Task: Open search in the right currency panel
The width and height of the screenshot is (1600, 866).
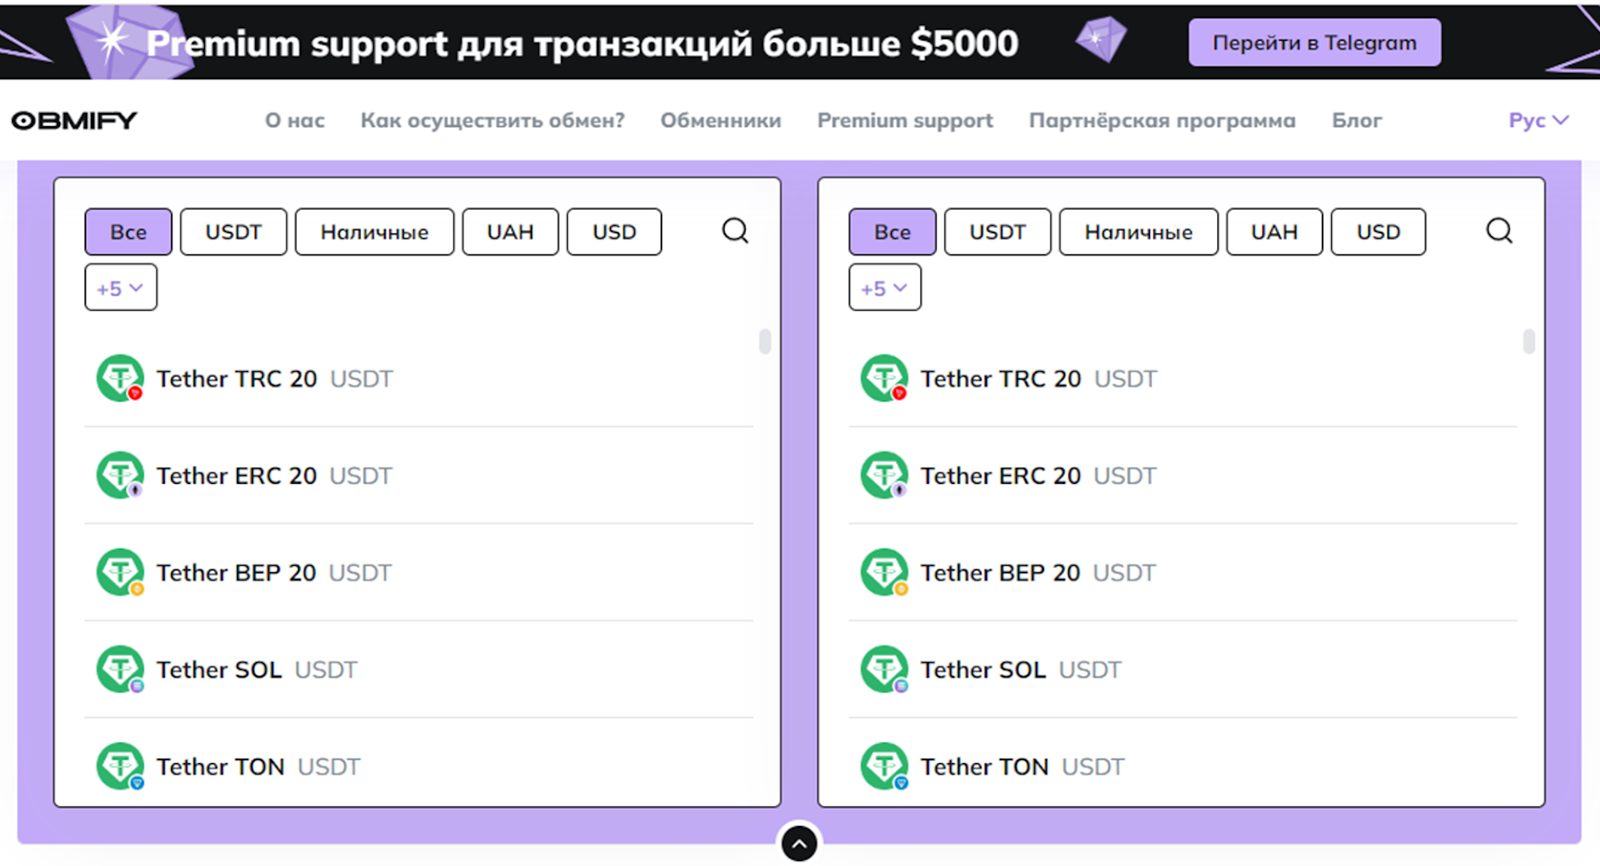Action: 1499,231
